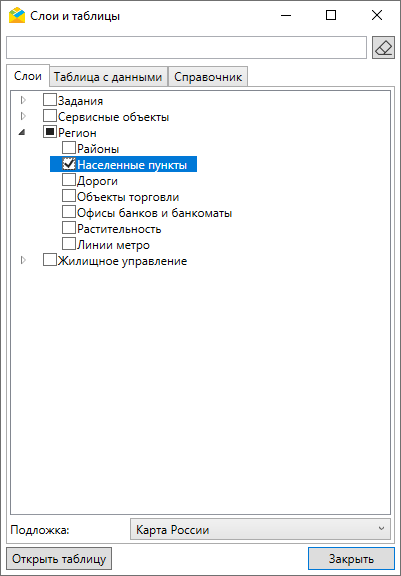Viewport: 401px width, 576px height.
Task: Click the app logo in title bar
Action: (x=17, y=16)
